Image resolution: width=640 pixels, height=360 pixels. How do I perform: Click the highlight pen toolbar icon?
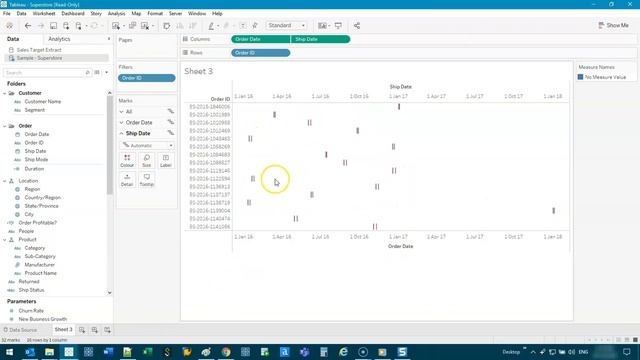click(211, 26)
